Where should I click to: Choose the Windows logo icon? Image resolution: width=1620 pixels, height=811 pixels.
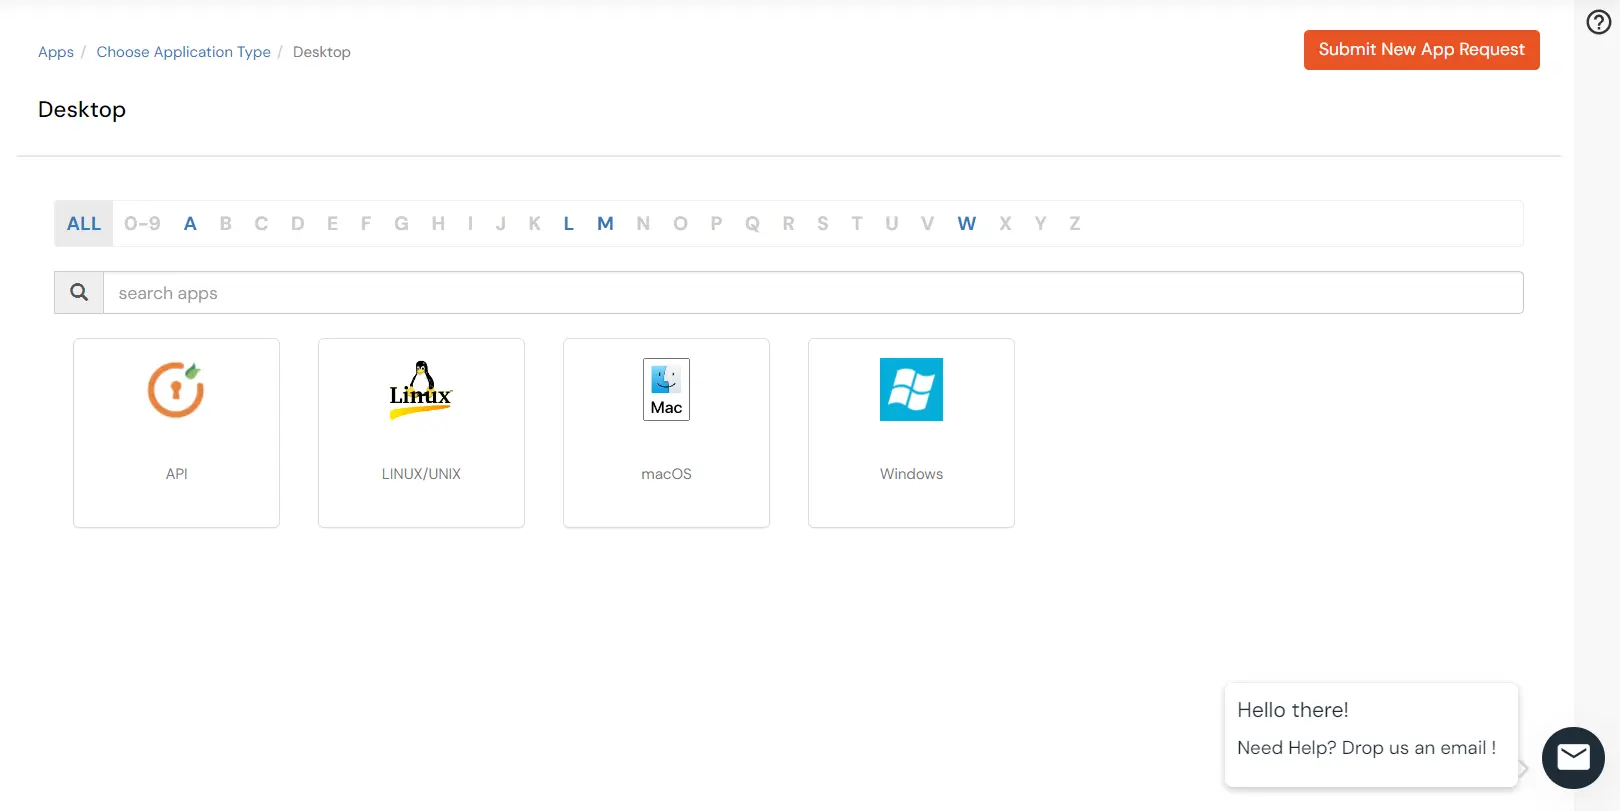point(911,389)
